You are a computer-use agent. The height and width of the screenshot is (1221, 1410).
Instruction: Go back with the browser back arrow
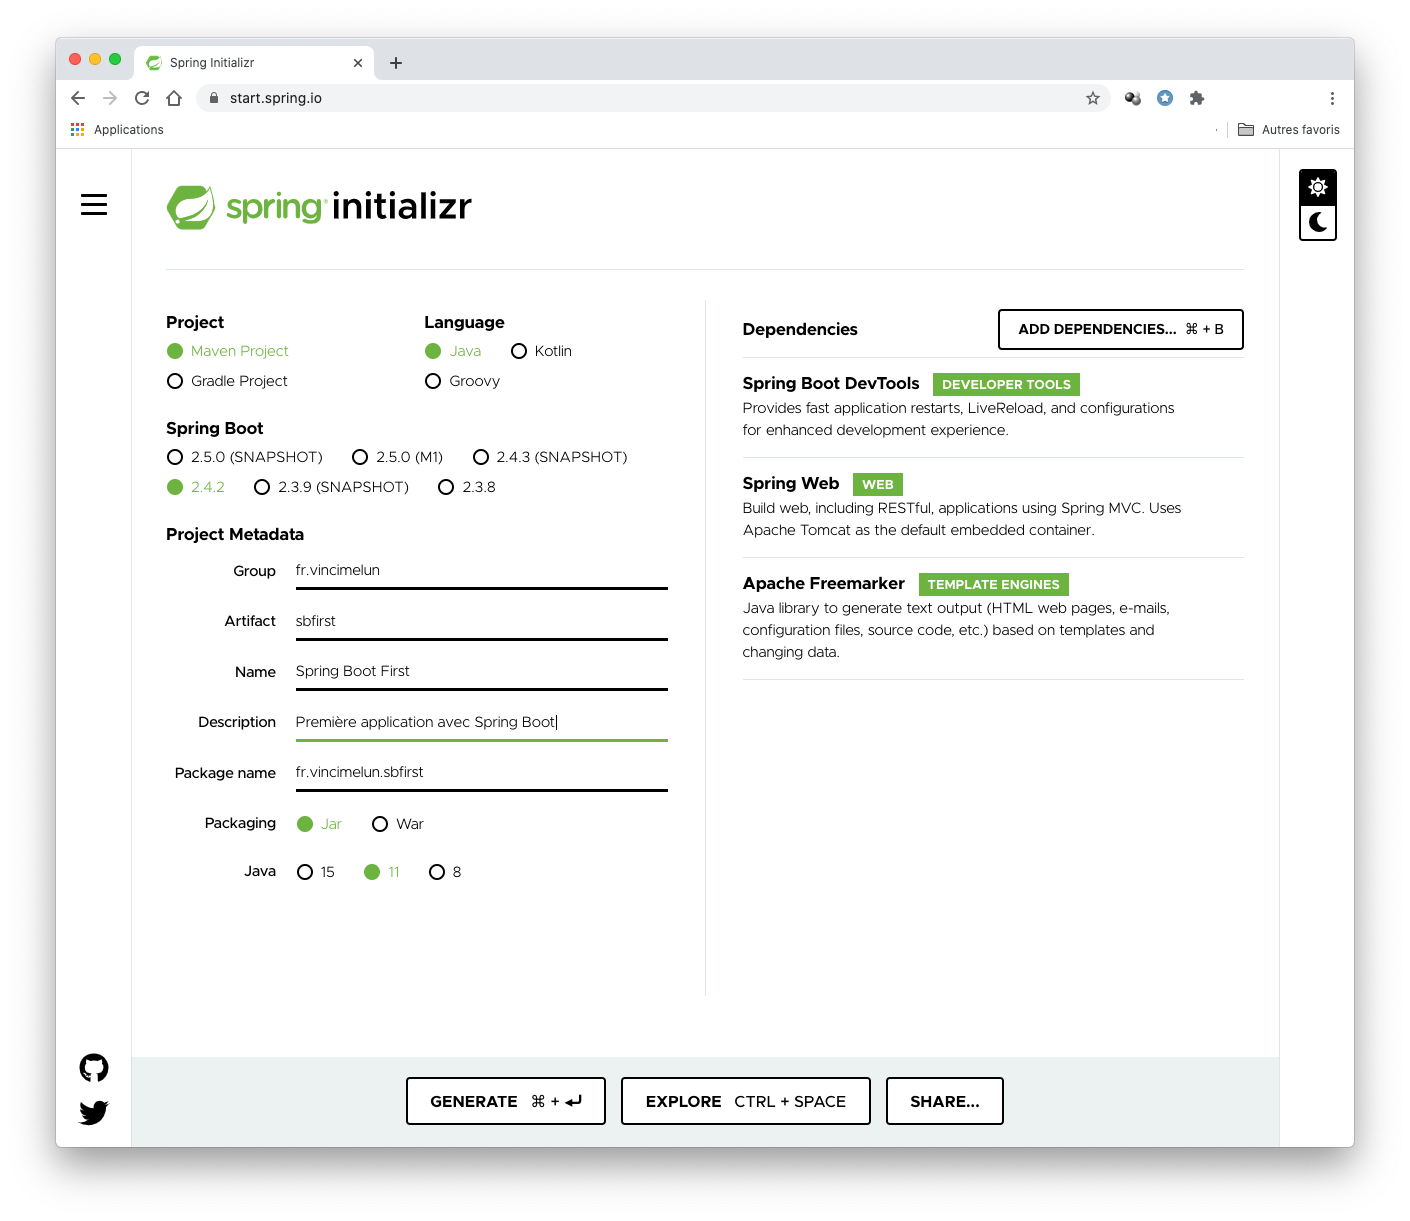coord(78,98)
